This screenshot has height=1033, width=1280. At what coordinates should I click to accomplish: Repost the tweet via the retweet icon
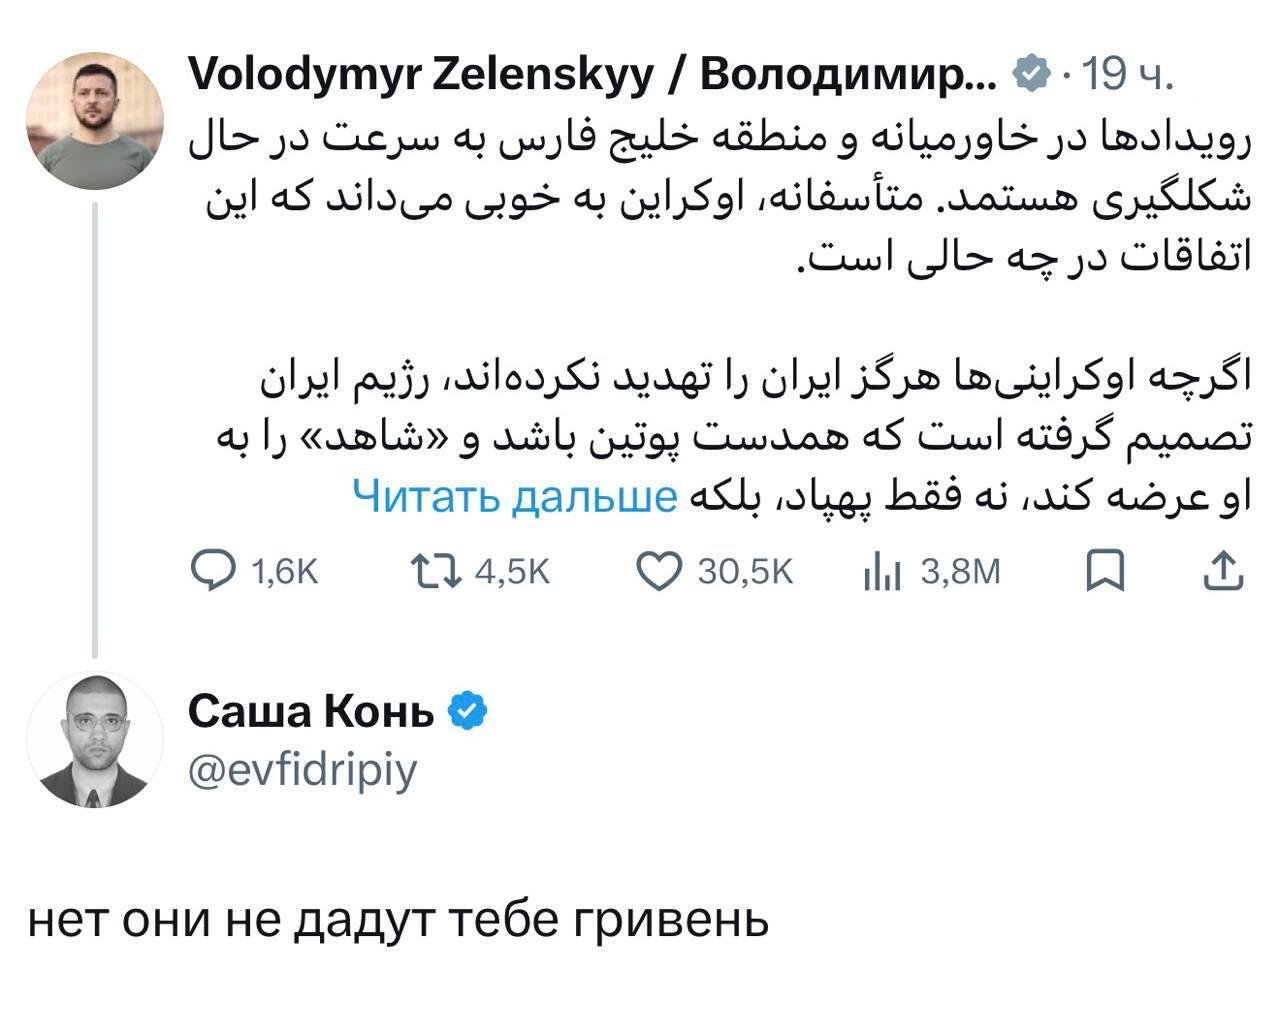click(435, 571)
